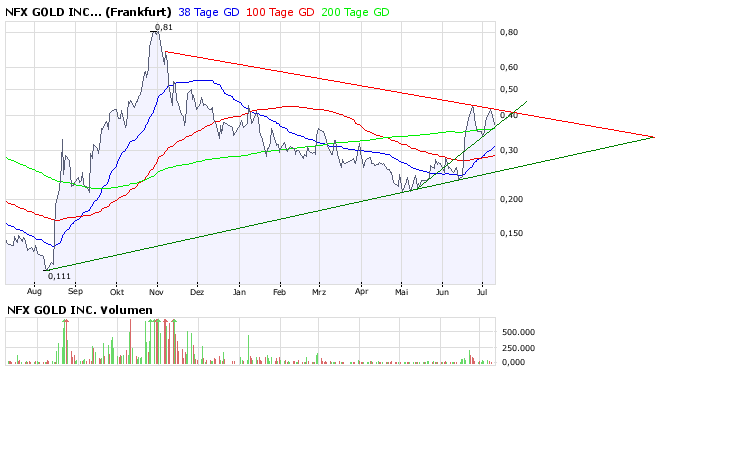Screen dimensions: 738x475
Task: Click the 500.000 volume axis value
Action: pos(518,332)
